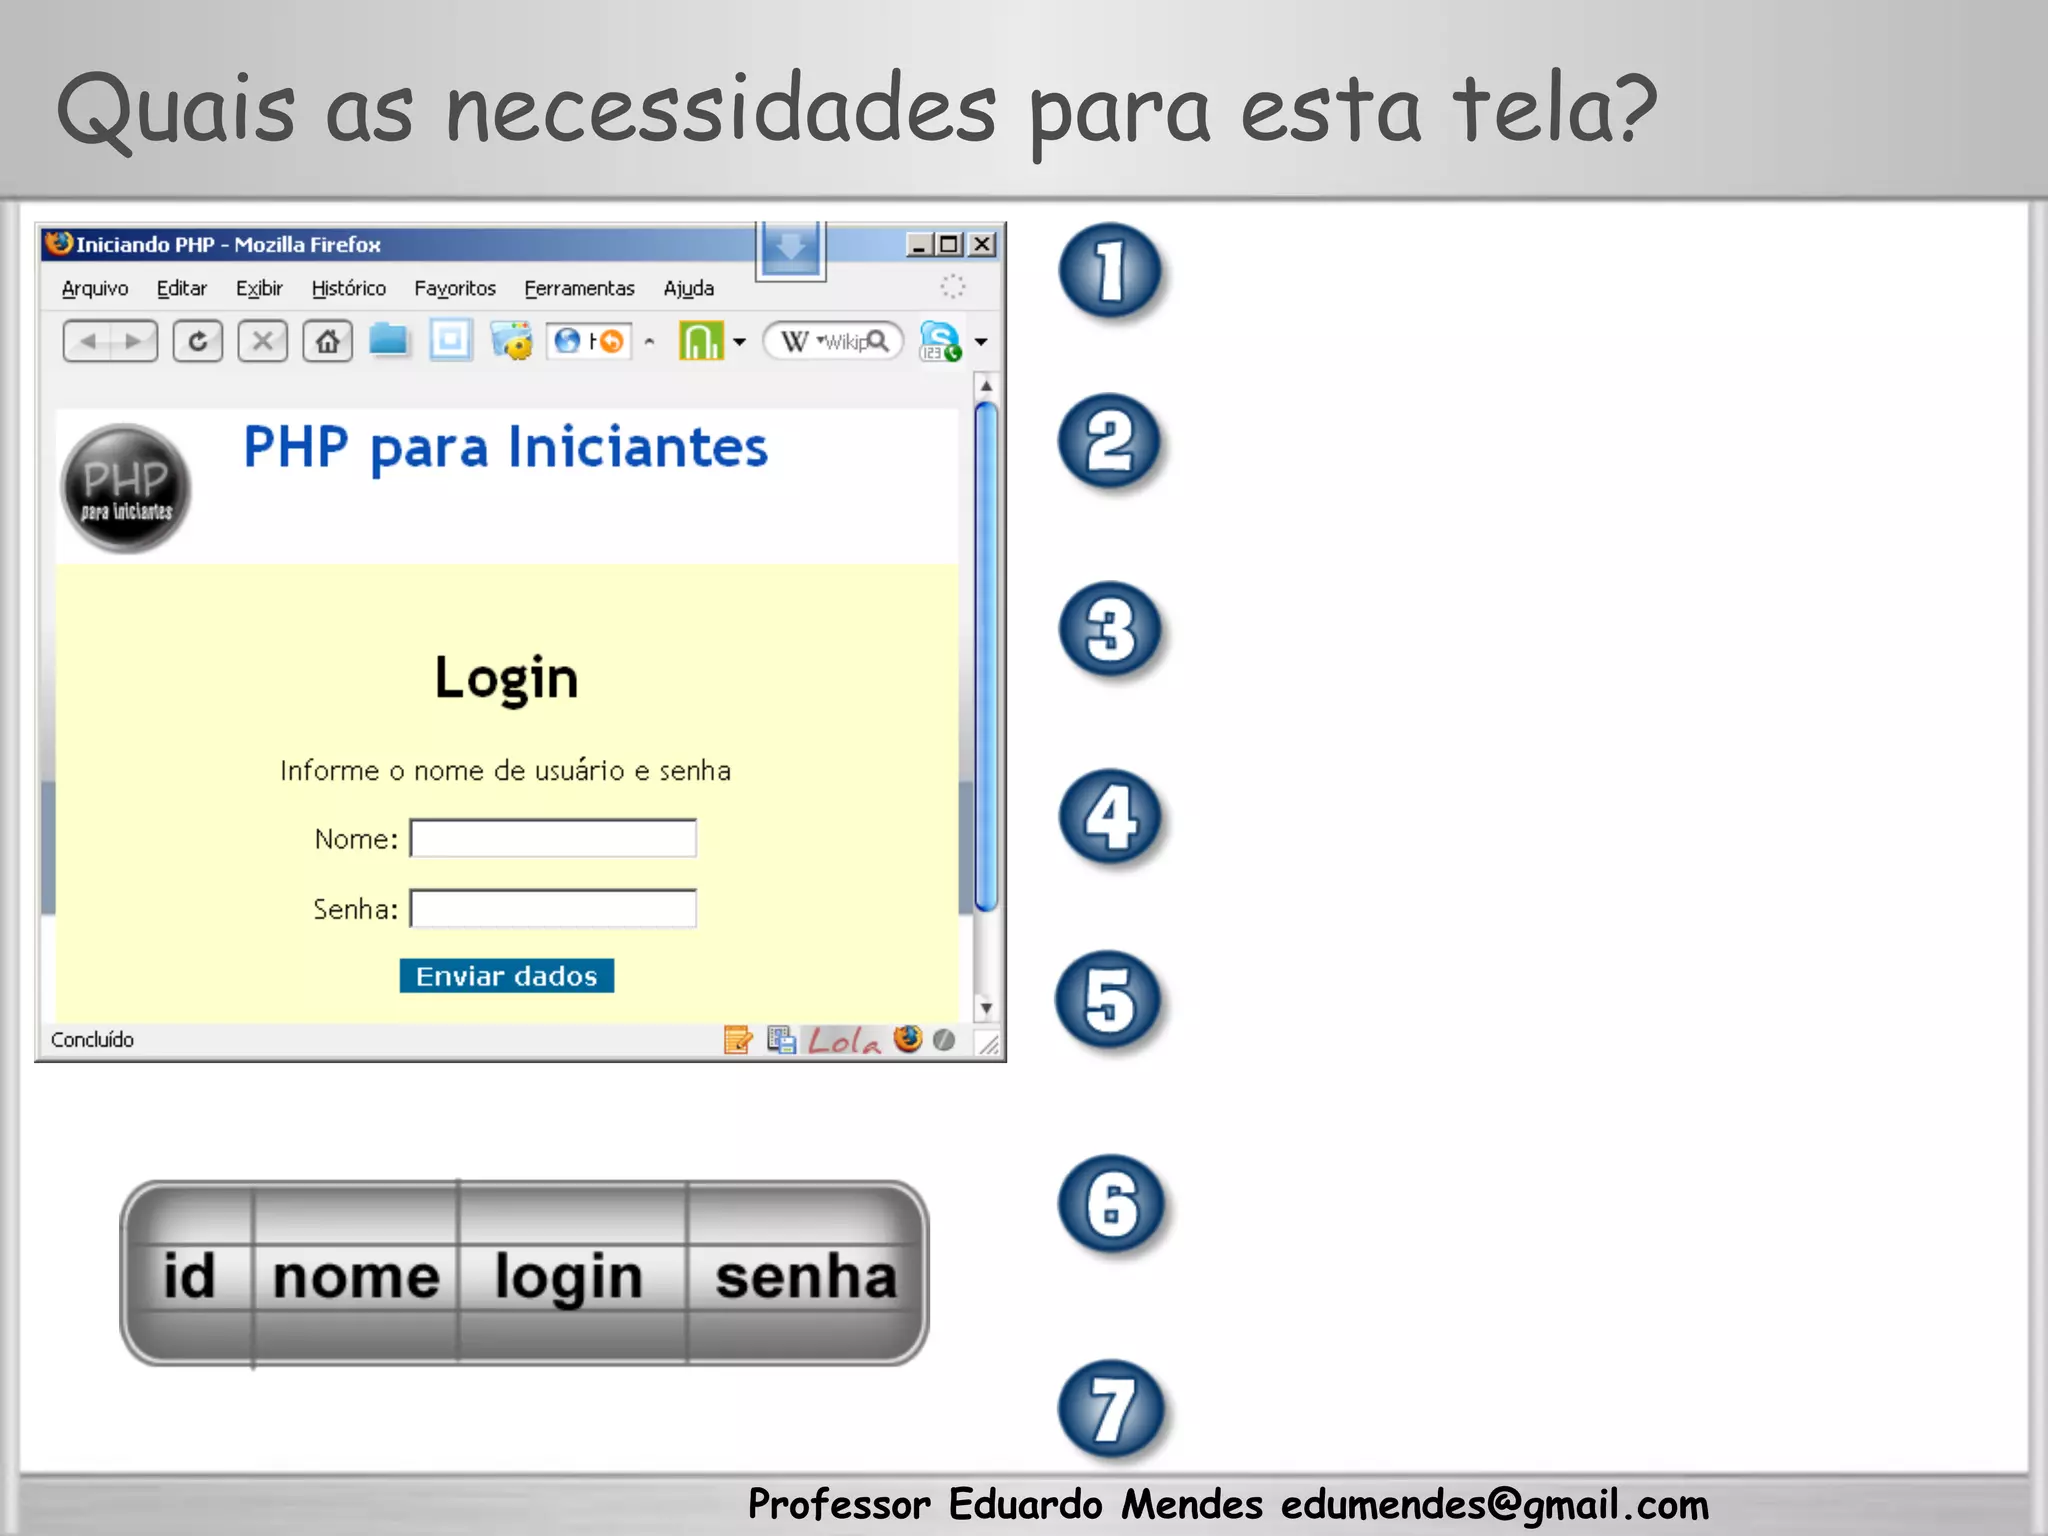The height and width of the screenshot is (1536, 2048).
Task: Click the 'Login' heading text
Action: coord(506,679)
